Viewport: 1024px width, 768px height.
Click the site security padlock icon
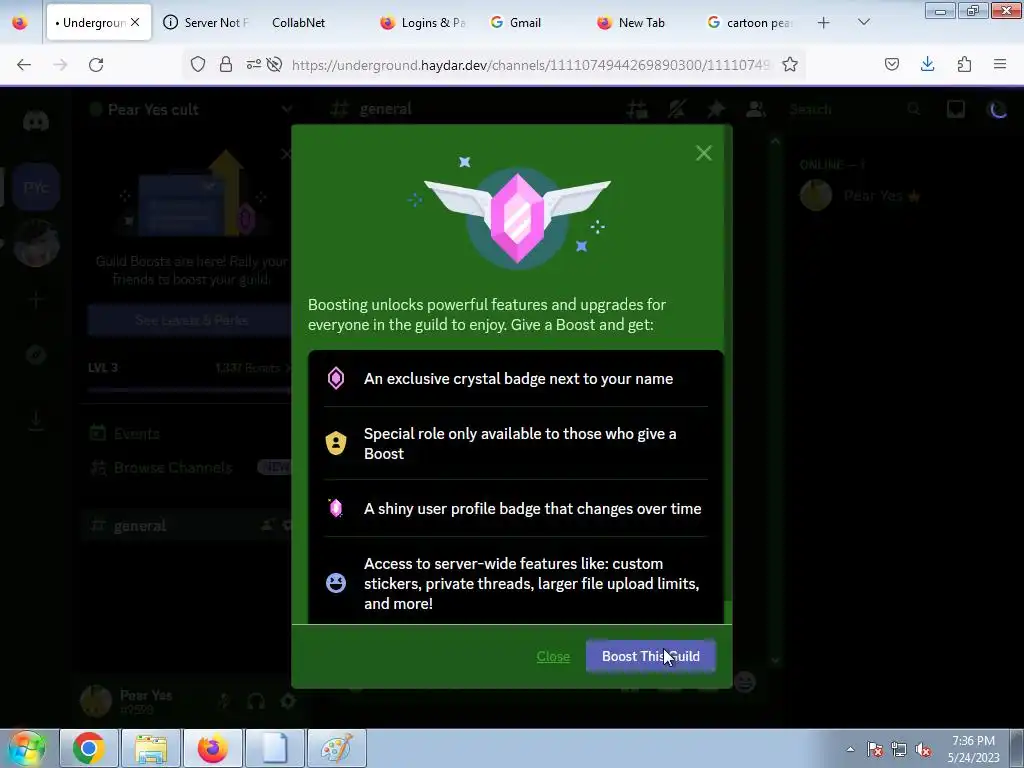click(226, 64)
